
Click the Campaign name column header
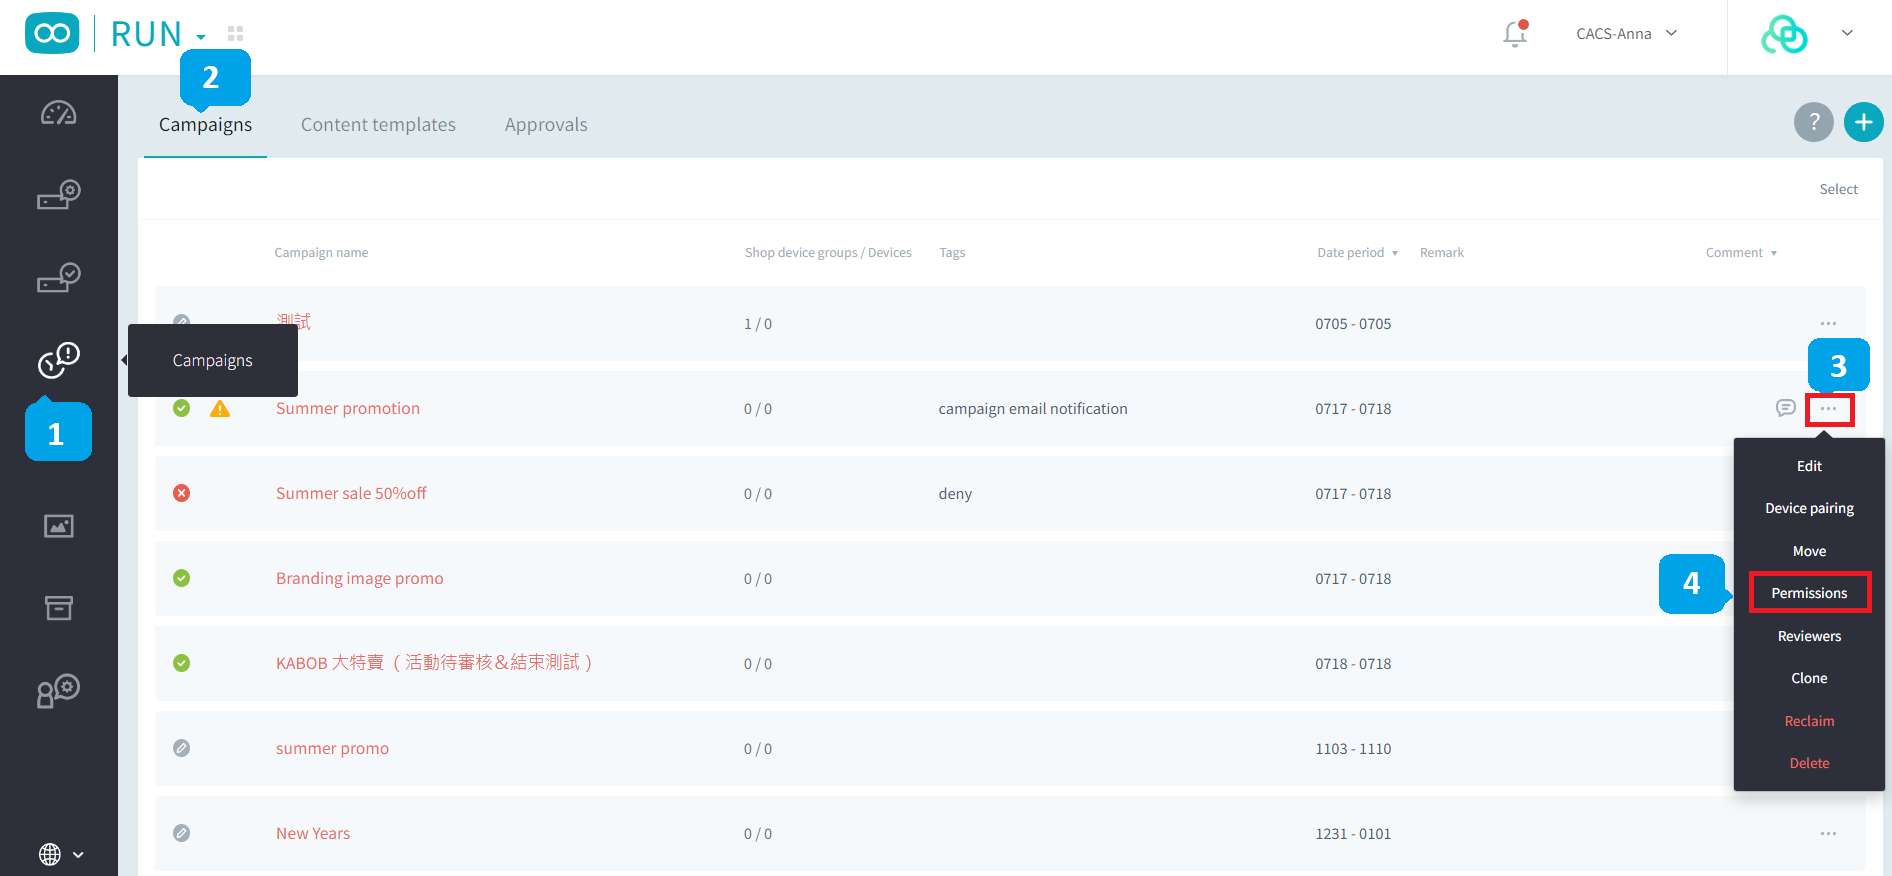(x=321, y=253)
